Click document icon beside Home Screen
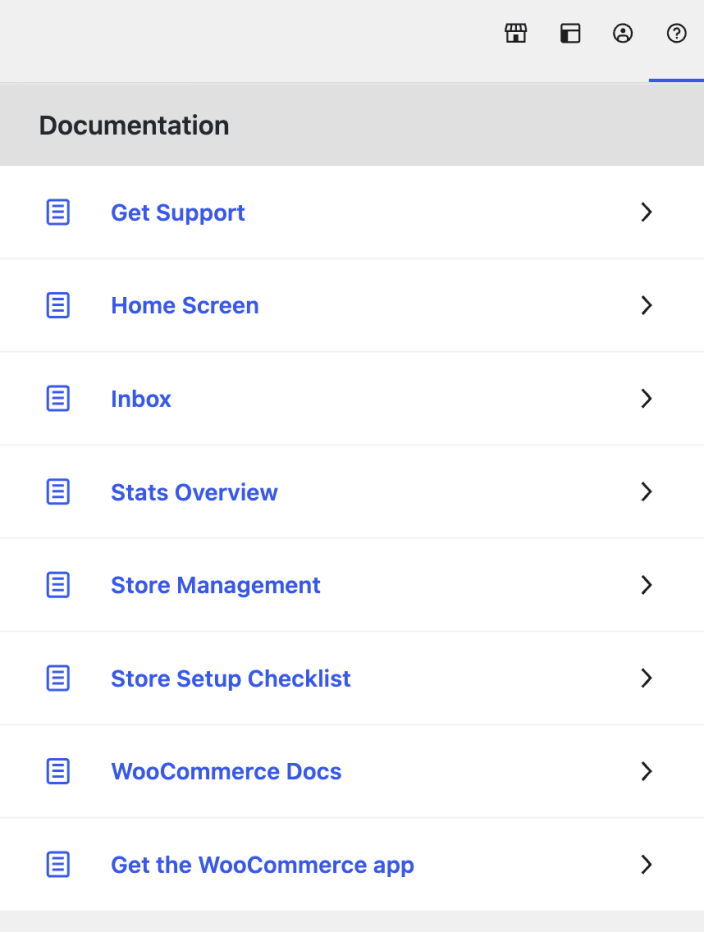The image size is (704, 932). pos(58,306)
